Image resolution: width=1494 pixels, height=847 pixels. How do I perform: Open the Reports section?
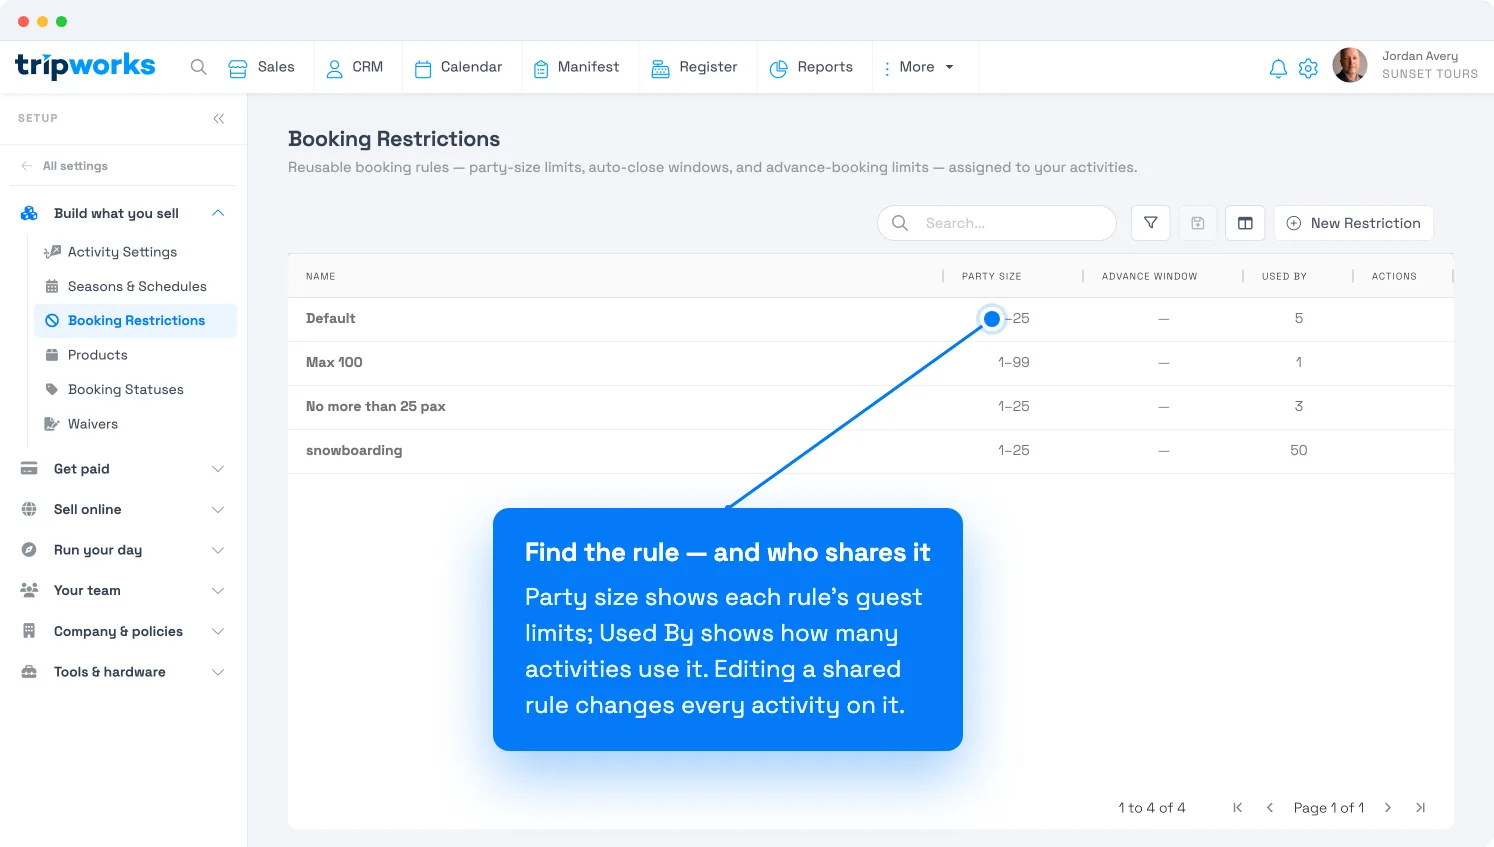[x=811, y=67]
